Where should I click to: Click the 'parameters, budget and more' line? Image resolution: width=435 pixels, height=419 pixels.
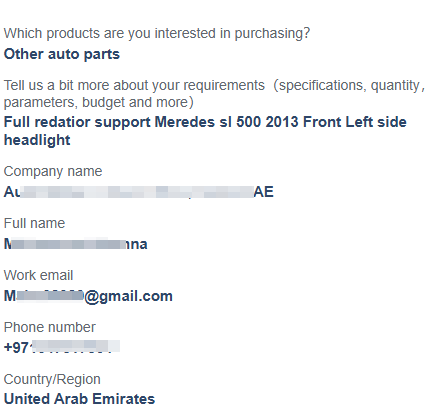pos(99,102)
